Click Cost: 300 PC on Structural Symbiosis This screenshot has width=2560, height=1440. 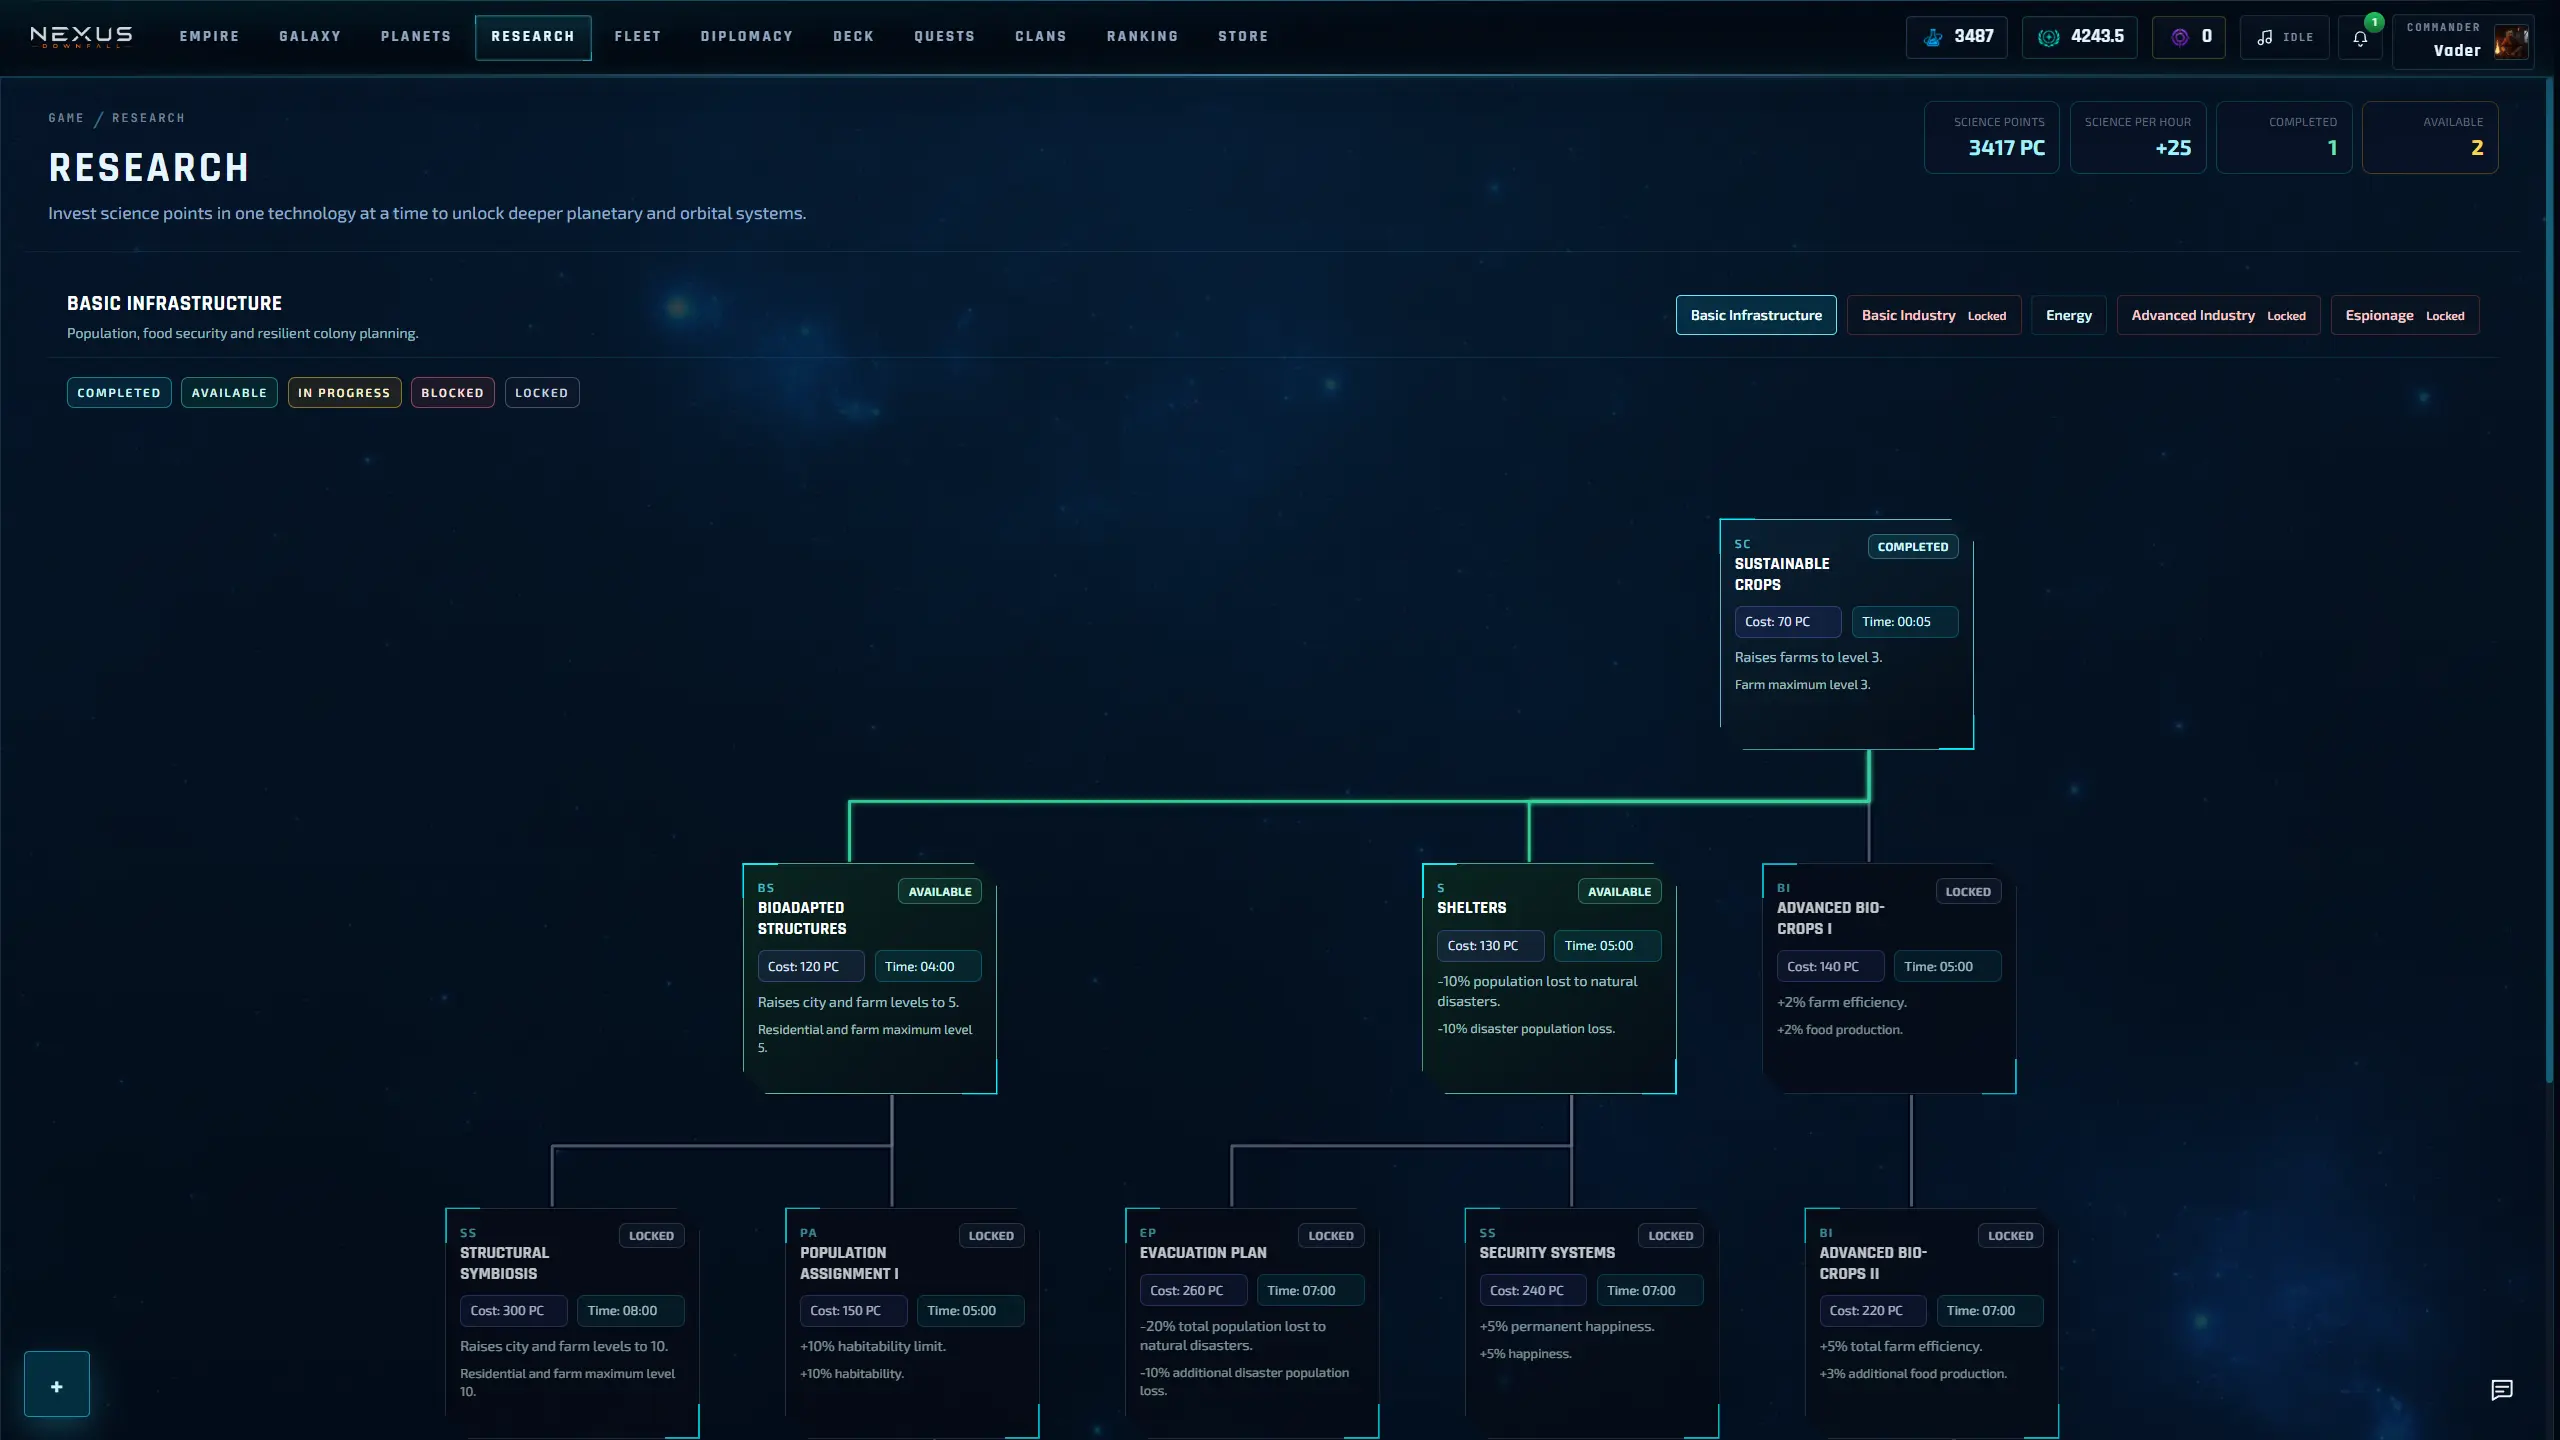[x=513, y=1311]
